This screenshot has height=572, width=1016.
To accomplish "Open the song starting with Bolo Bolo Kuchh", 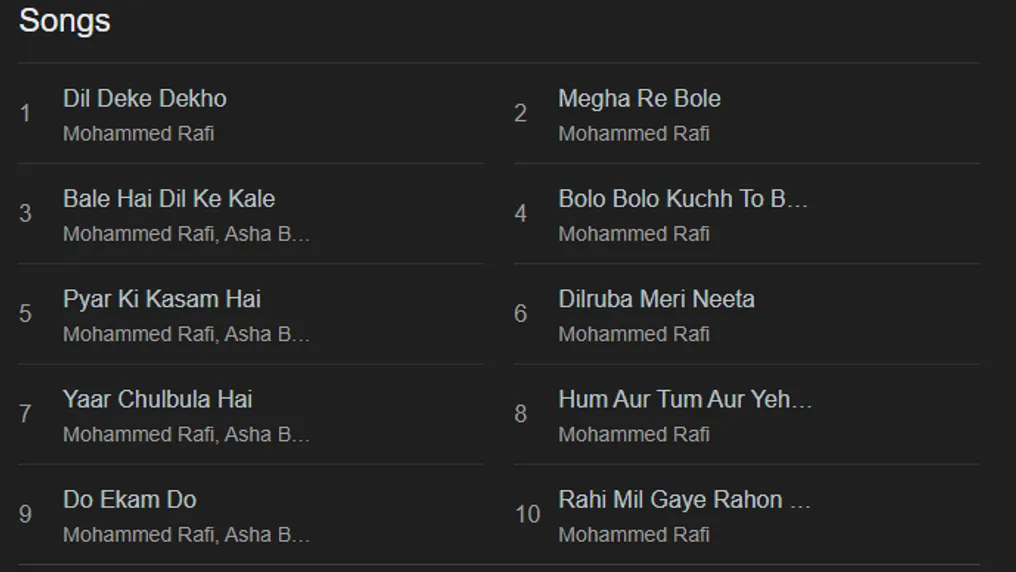I will [x=683, y=199].
